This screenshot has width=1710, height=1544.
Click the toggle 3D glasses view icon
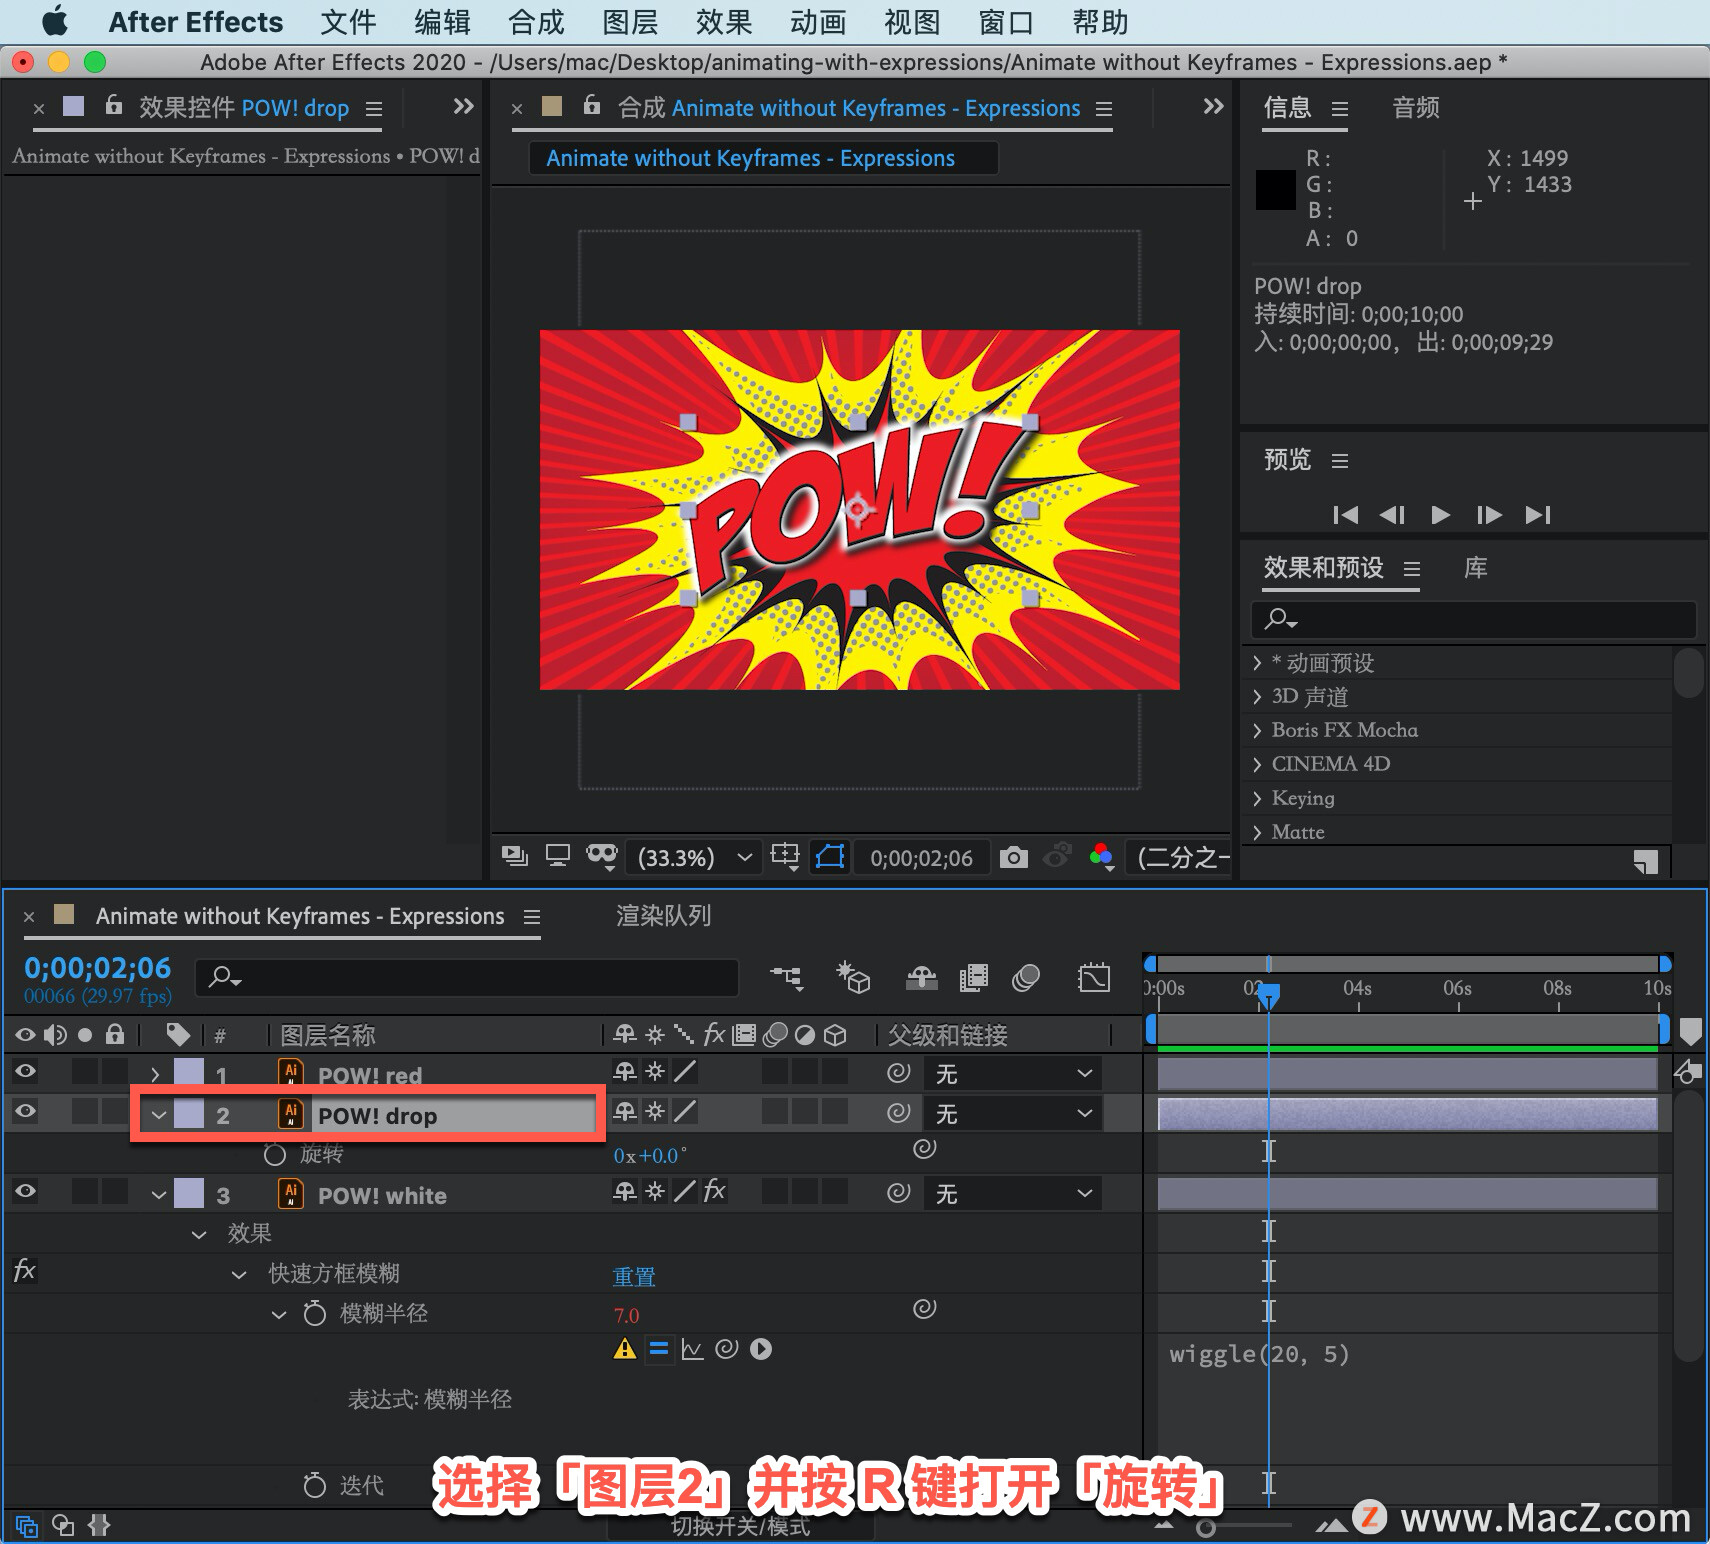(602, 856)
